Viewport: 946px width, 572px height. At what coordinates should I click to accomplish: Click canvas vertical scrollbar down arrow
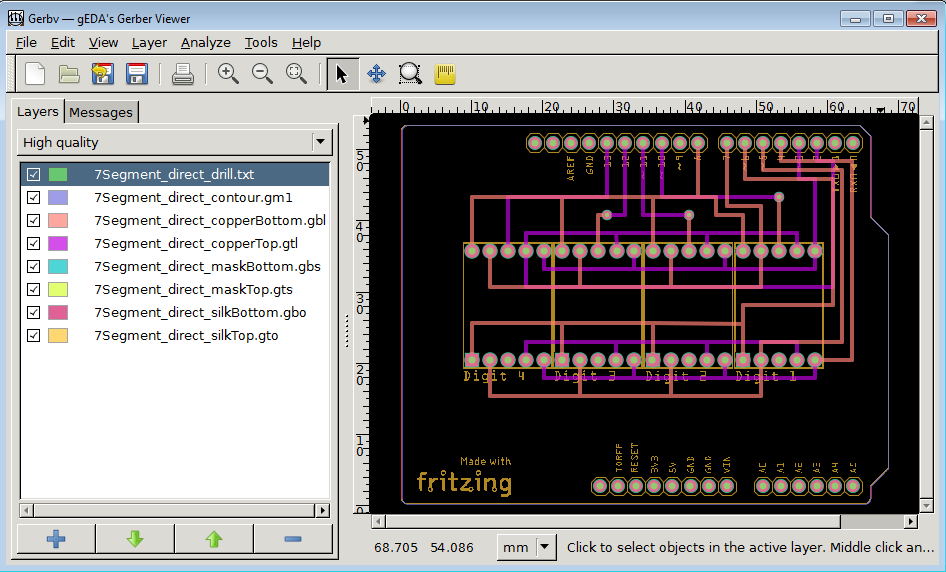927,505
